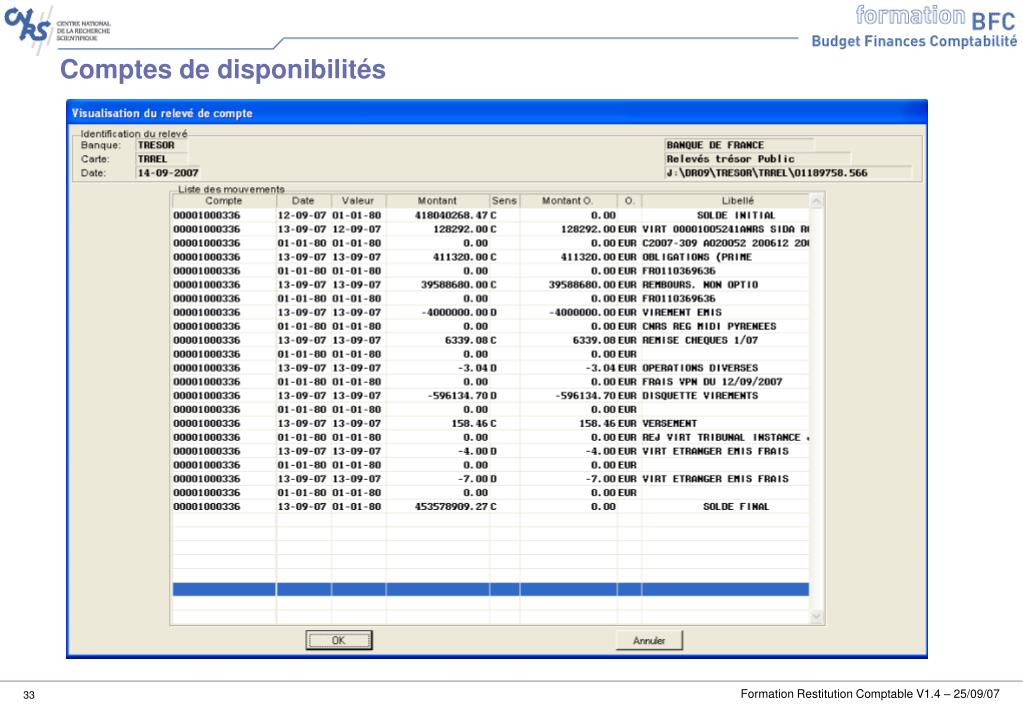Screen dimensions: 1023x708
Task: Click Montant value 158.46
Action: [x=470, y=423]
